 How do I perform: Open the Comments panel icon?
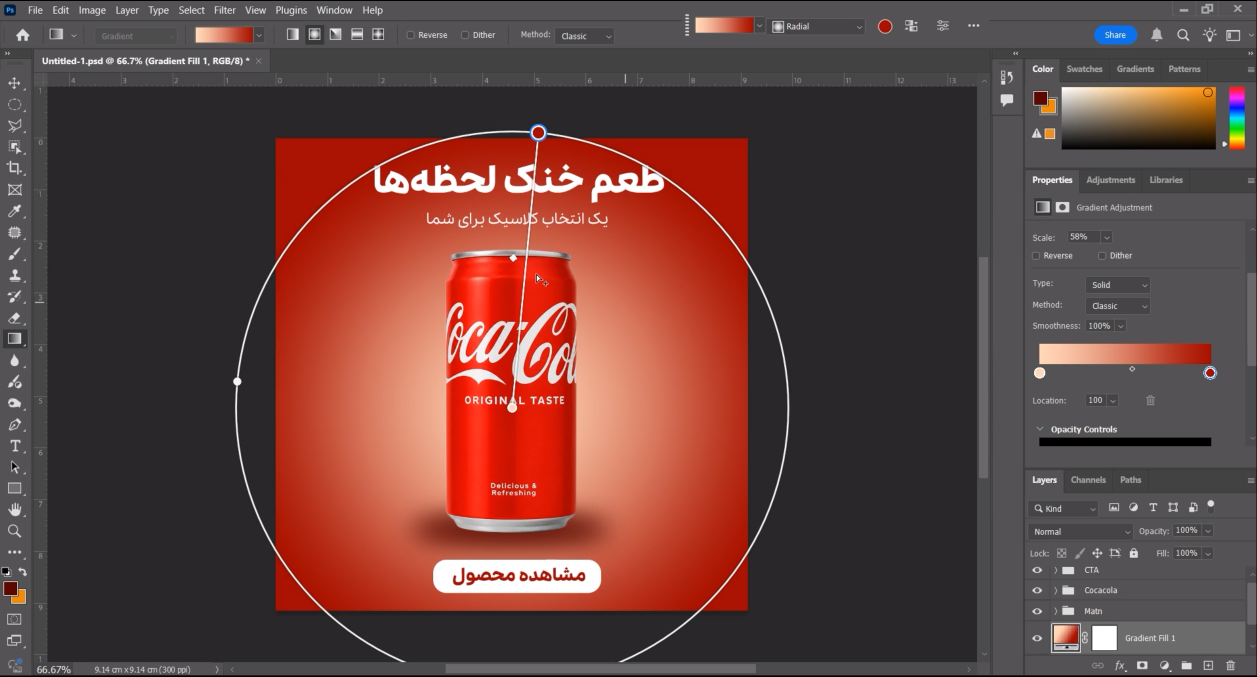pos(1007,100)
